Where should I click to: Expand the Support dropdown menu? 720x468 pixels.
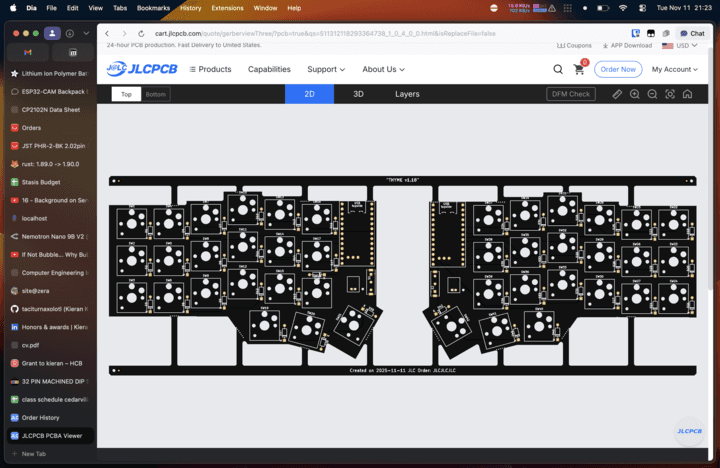click(x=326, y=69)
